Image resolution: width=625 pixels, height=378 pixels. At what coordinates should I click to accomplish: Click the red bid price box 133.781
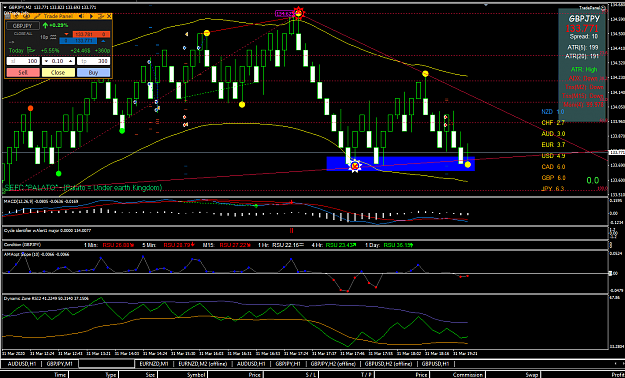(x=91, y=34)
